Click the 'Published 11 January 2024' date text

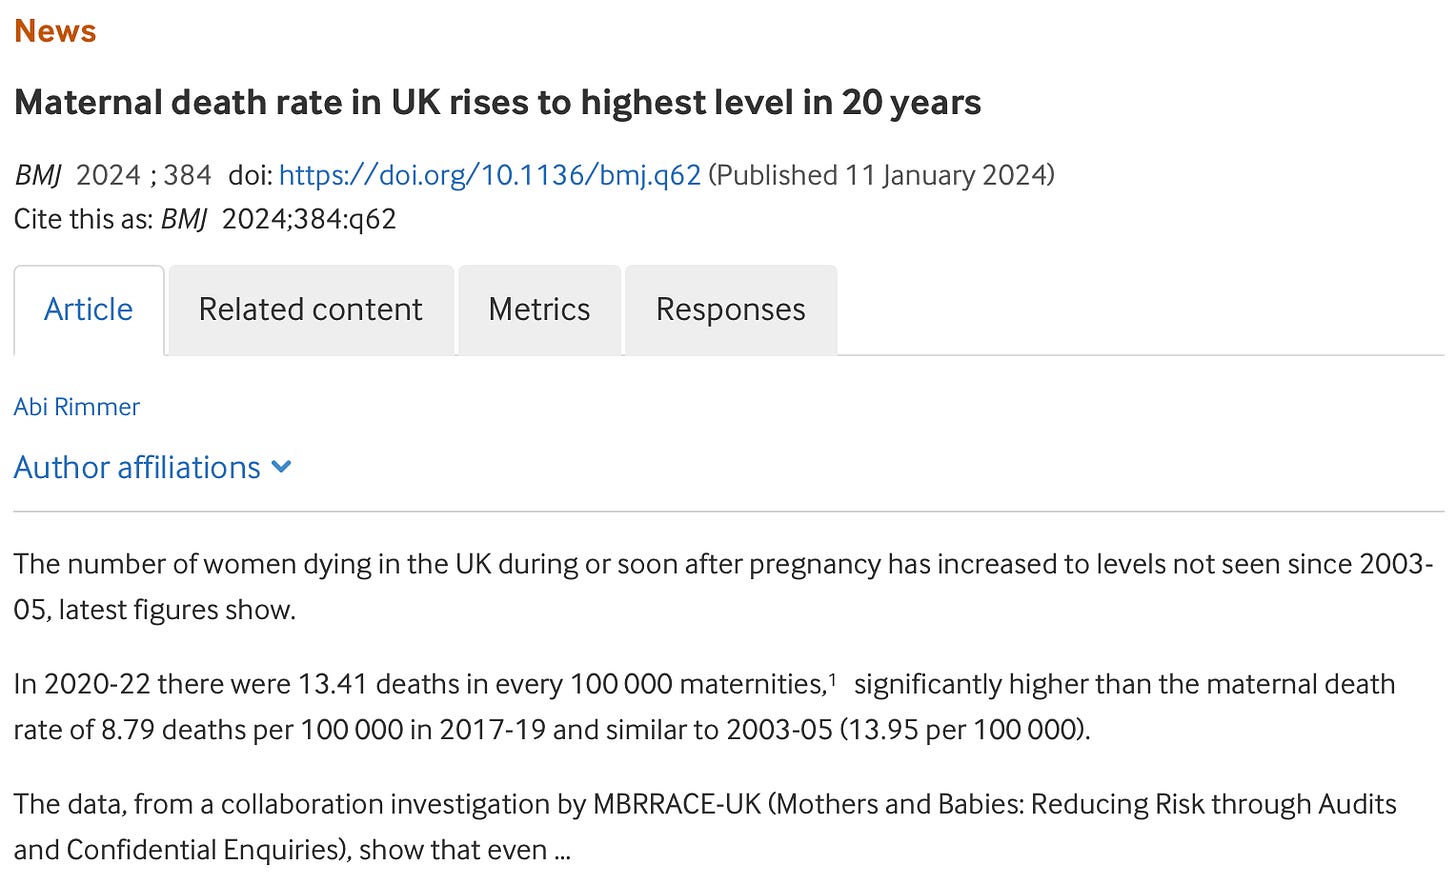click(881, 175)
